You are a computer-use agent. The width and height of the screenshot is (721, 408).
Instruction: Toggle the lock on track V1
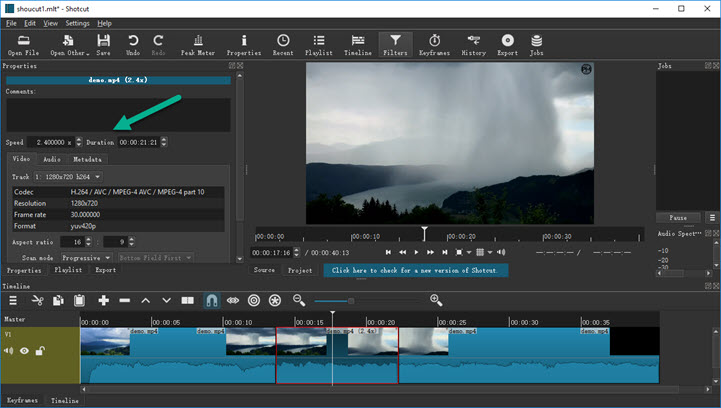40,351
